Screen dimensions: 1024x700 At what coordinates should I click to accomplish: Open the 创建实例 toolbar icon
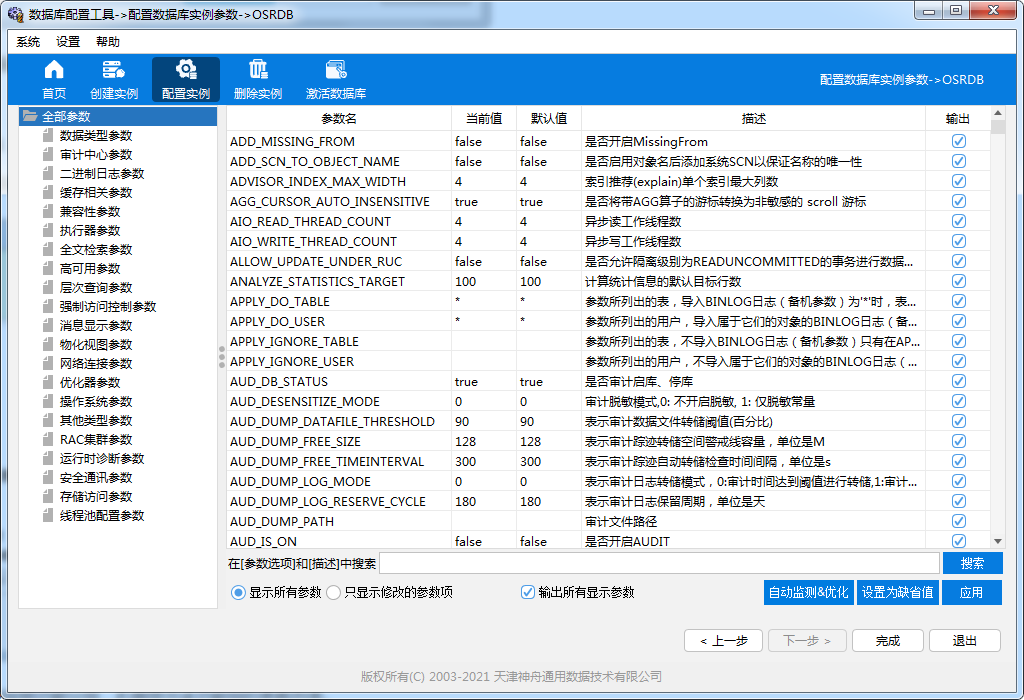point(113,70)
